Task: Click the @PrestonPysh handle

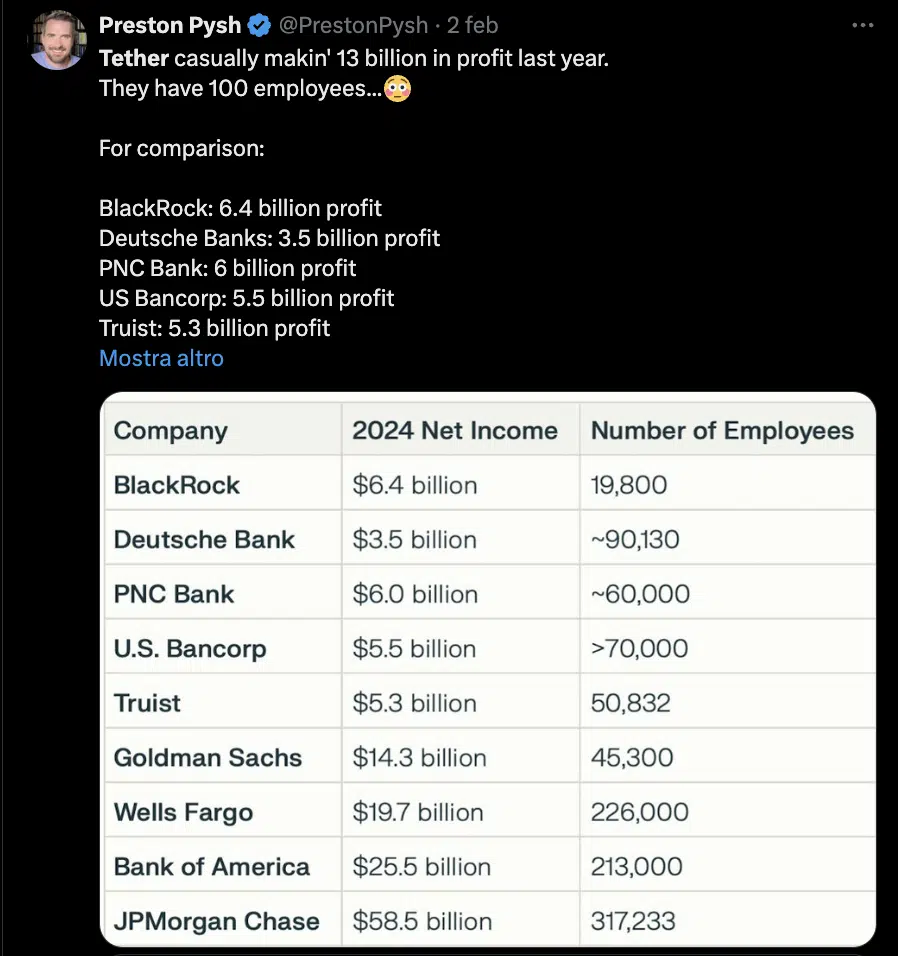Action: (352, 25)
